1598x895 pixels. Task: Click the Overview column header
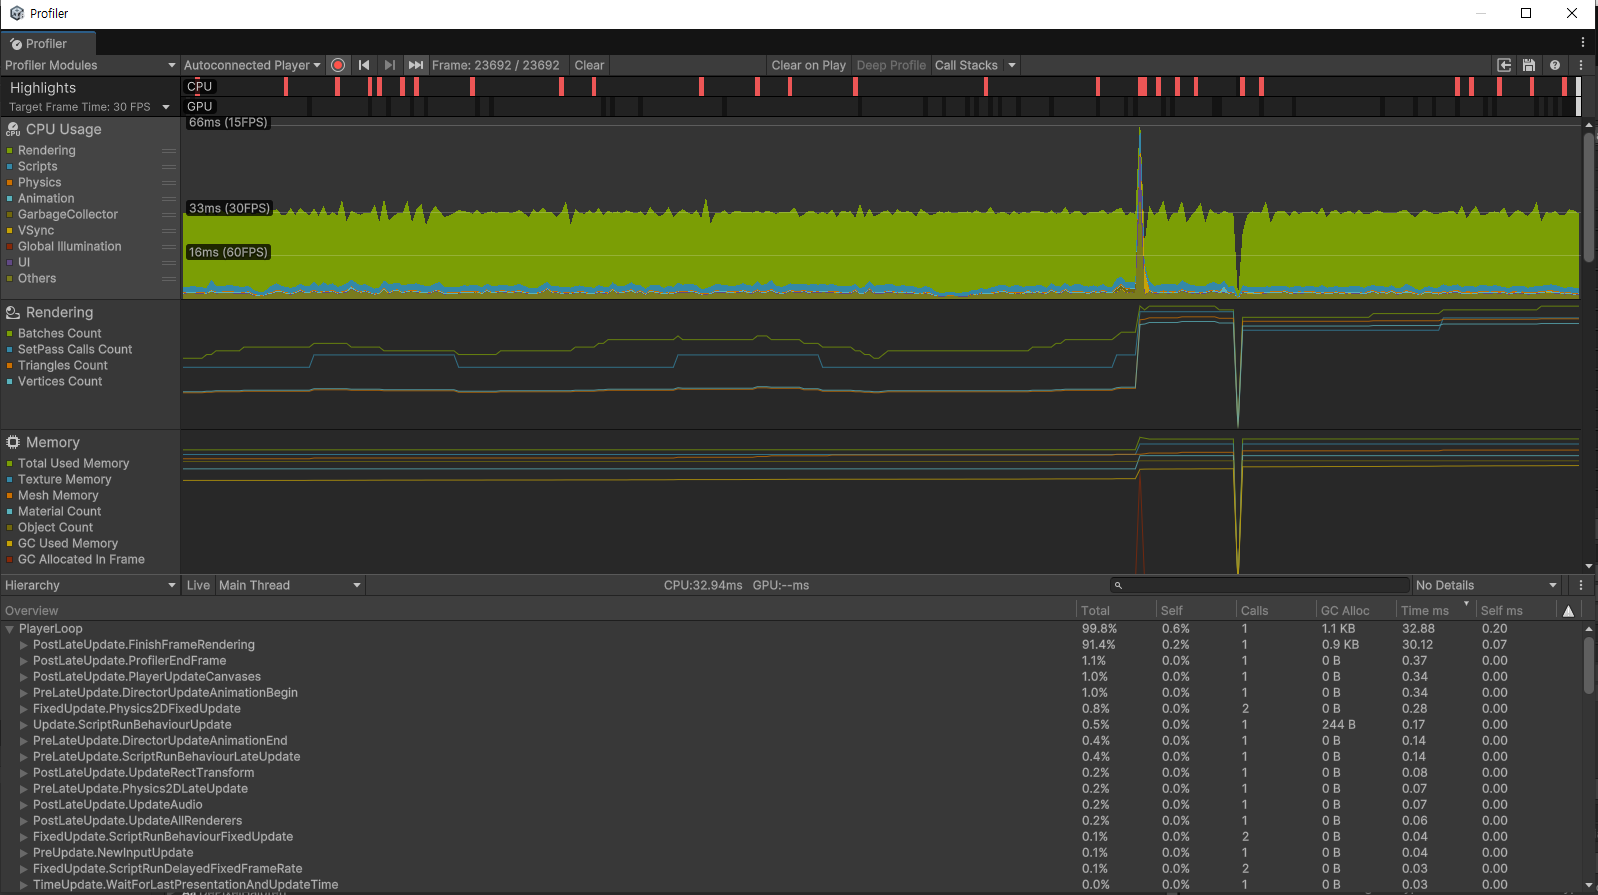538,611
